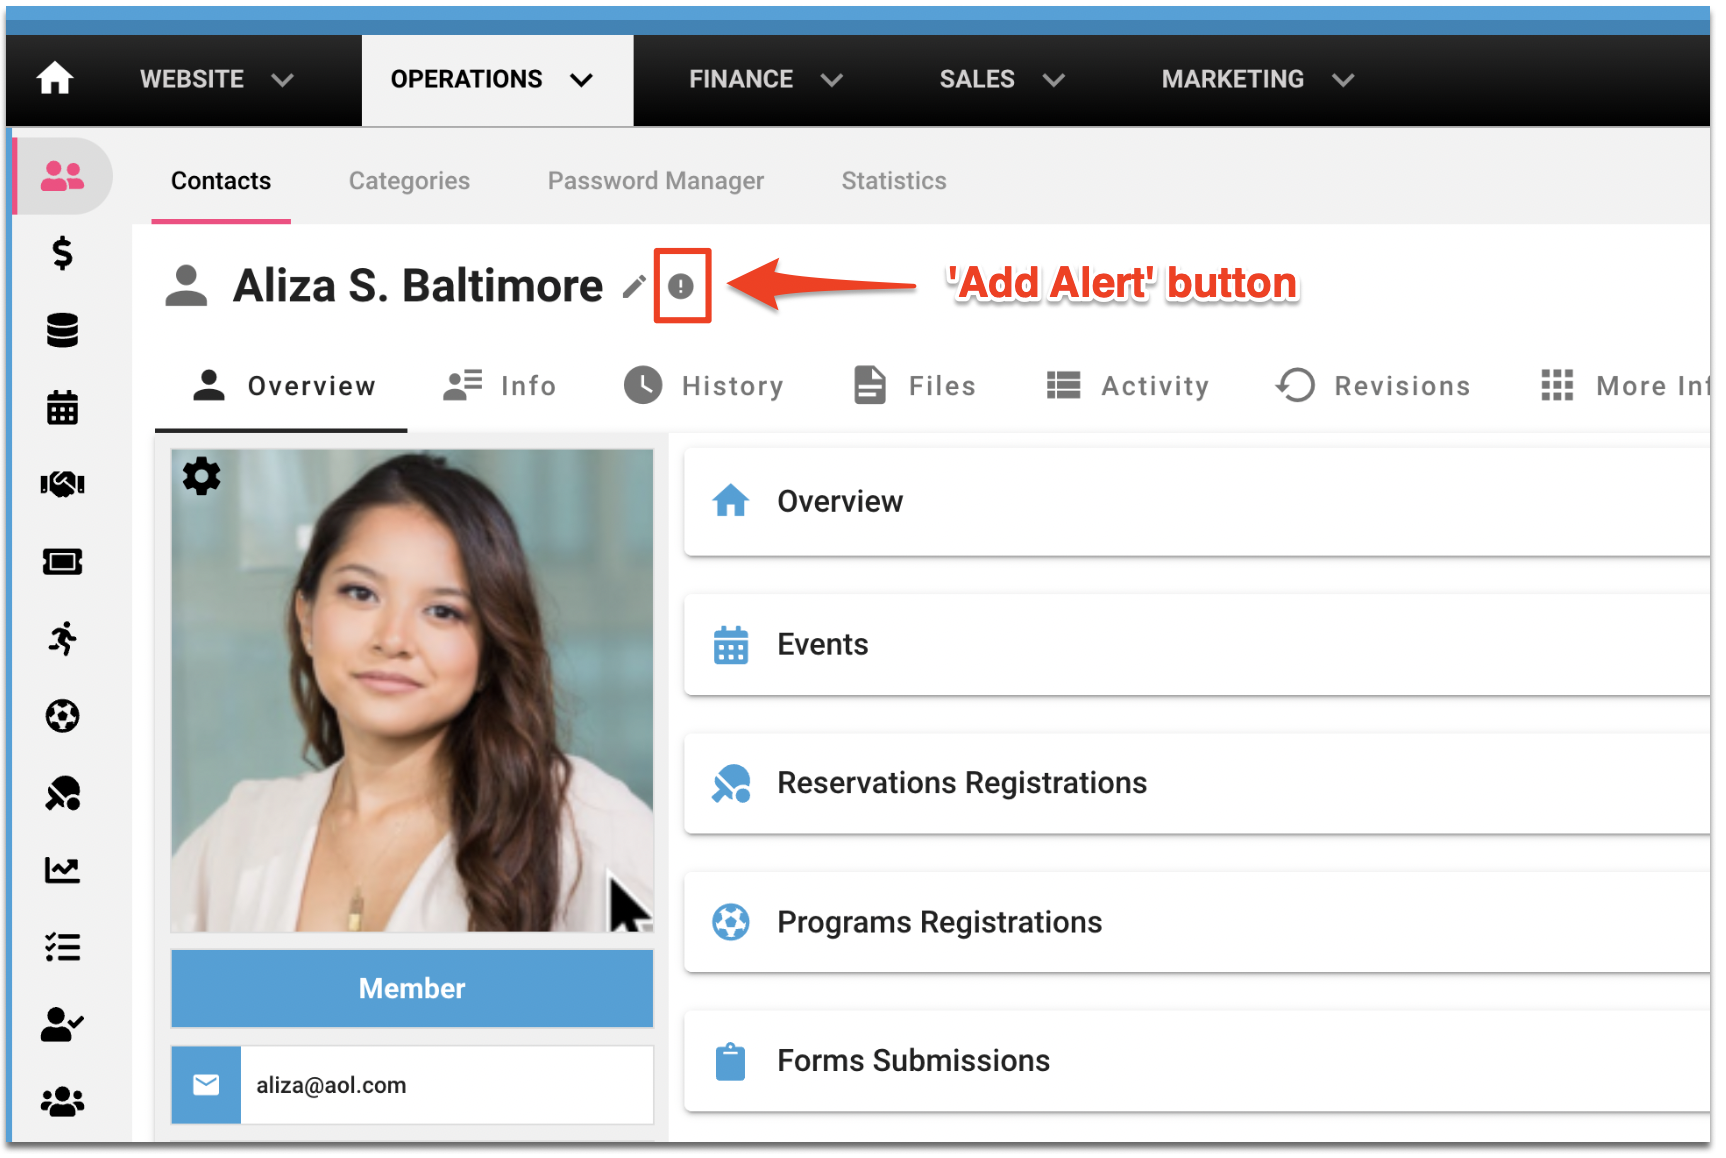
Task: Select the line chart sidebar icon
Action: pyautogui.click(x=62, y=870)
